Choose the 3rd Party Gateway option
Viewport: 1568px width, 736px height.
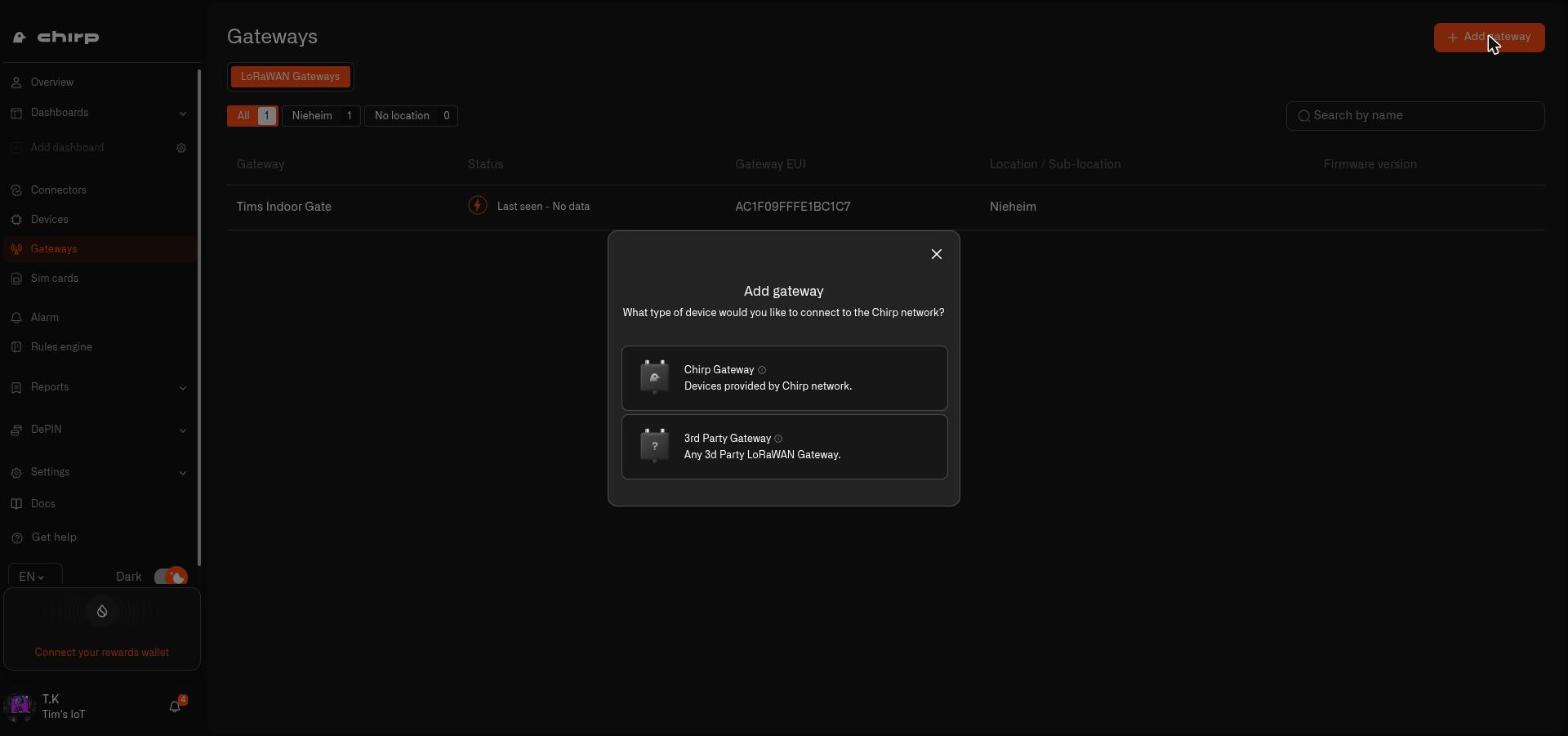coord(784,447)
